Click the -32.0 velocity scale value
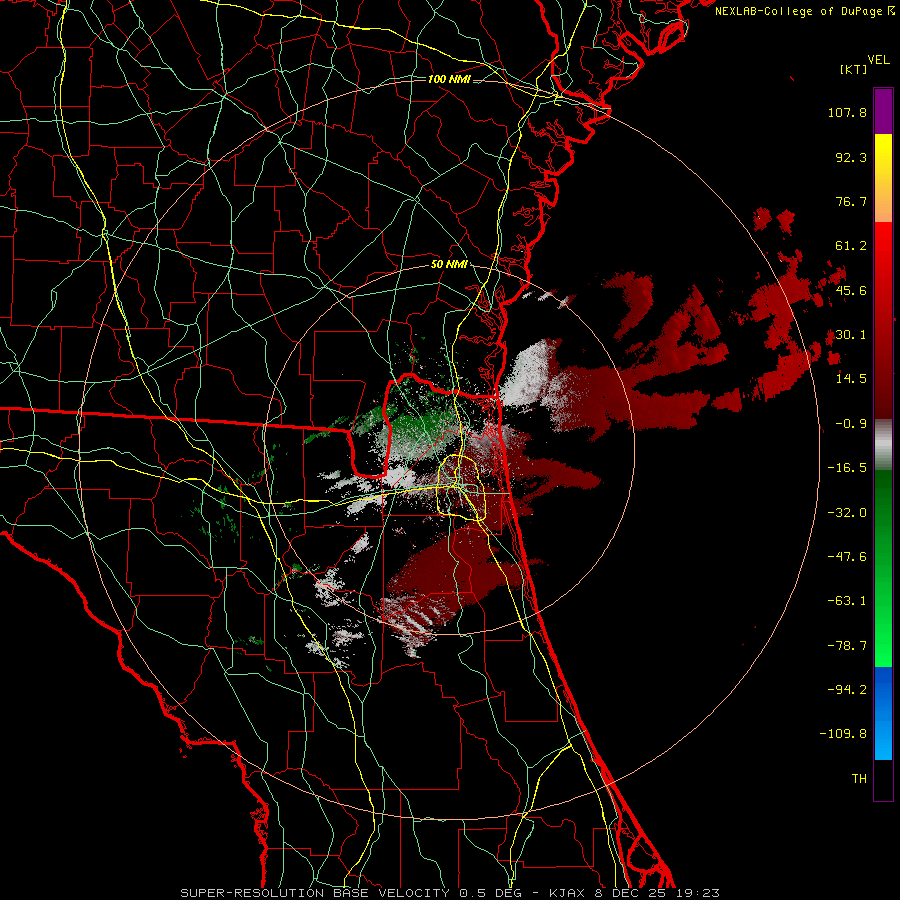The height and width of the screenshot is (900, 900). (x=847, y=513)
